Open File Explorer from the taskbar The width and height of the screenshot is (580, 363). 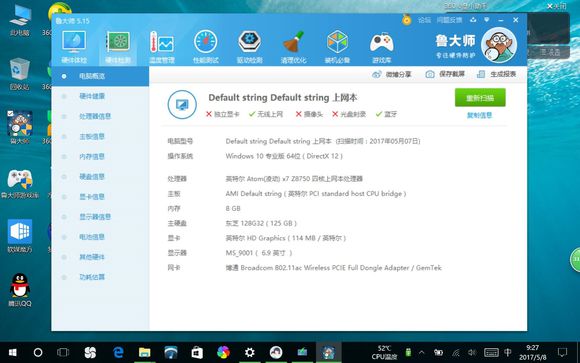(x=144, y=353)
